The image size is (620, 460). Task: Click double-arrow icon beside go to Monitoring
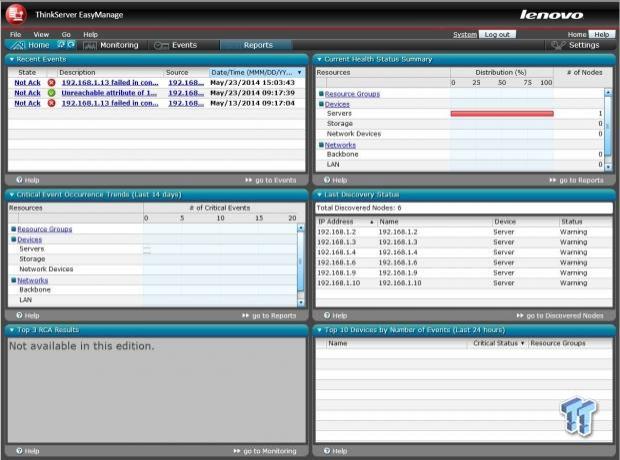pyautogui.click(x=236, y=451)
